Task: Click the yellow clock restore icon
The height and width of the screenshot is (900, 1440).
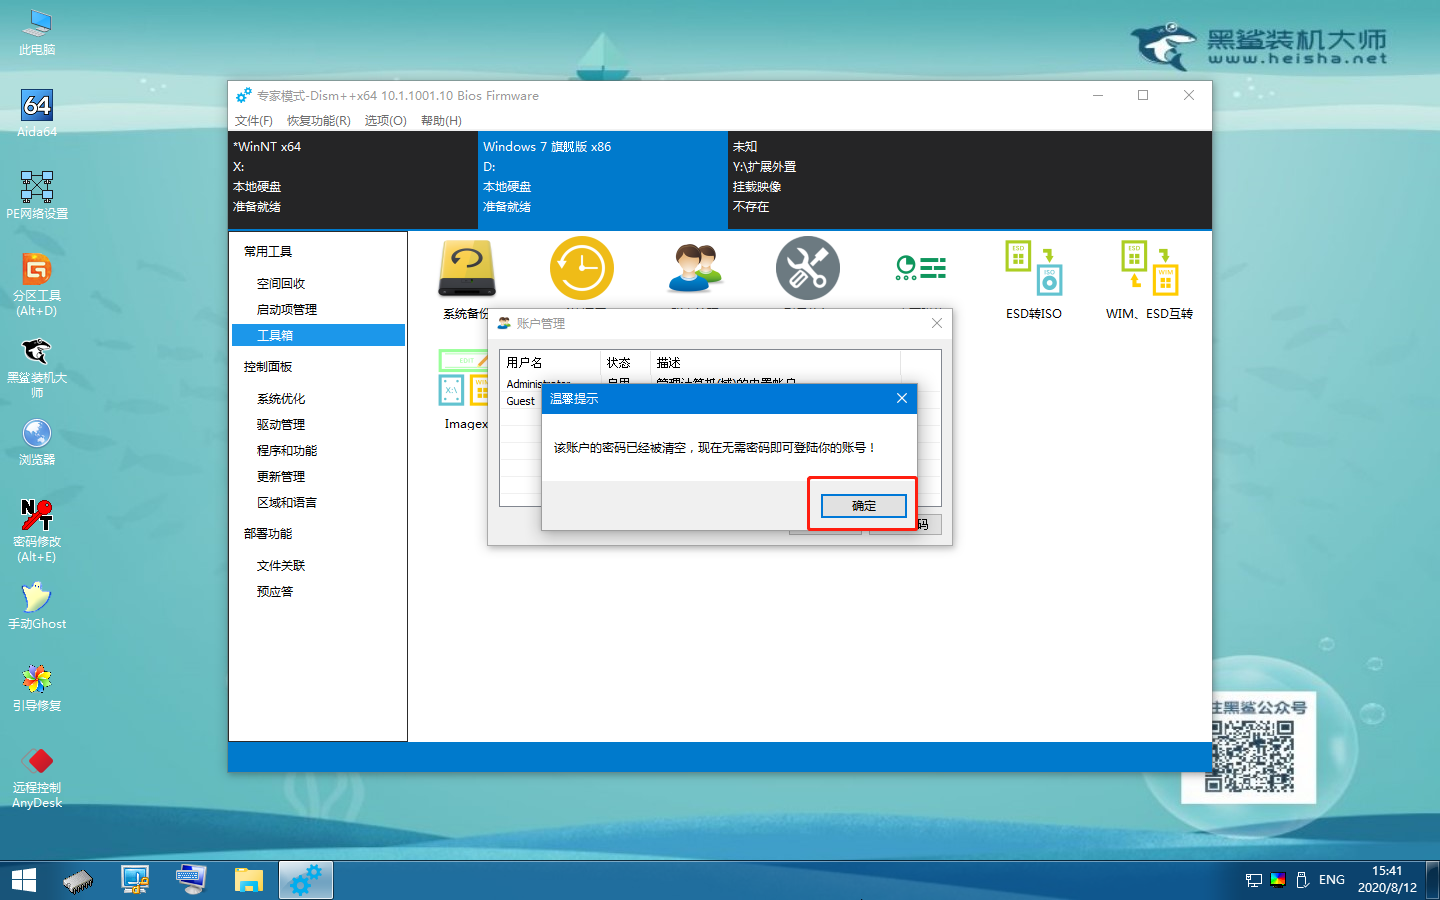Action: 581,268
